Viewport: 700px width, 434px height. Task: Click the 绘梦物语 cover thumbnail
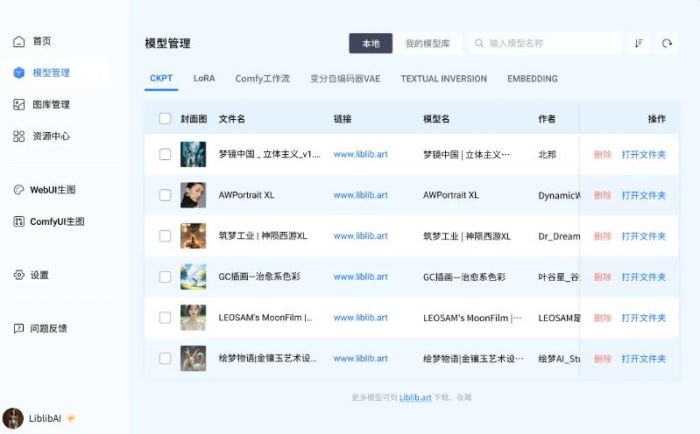tap(193, 358)
